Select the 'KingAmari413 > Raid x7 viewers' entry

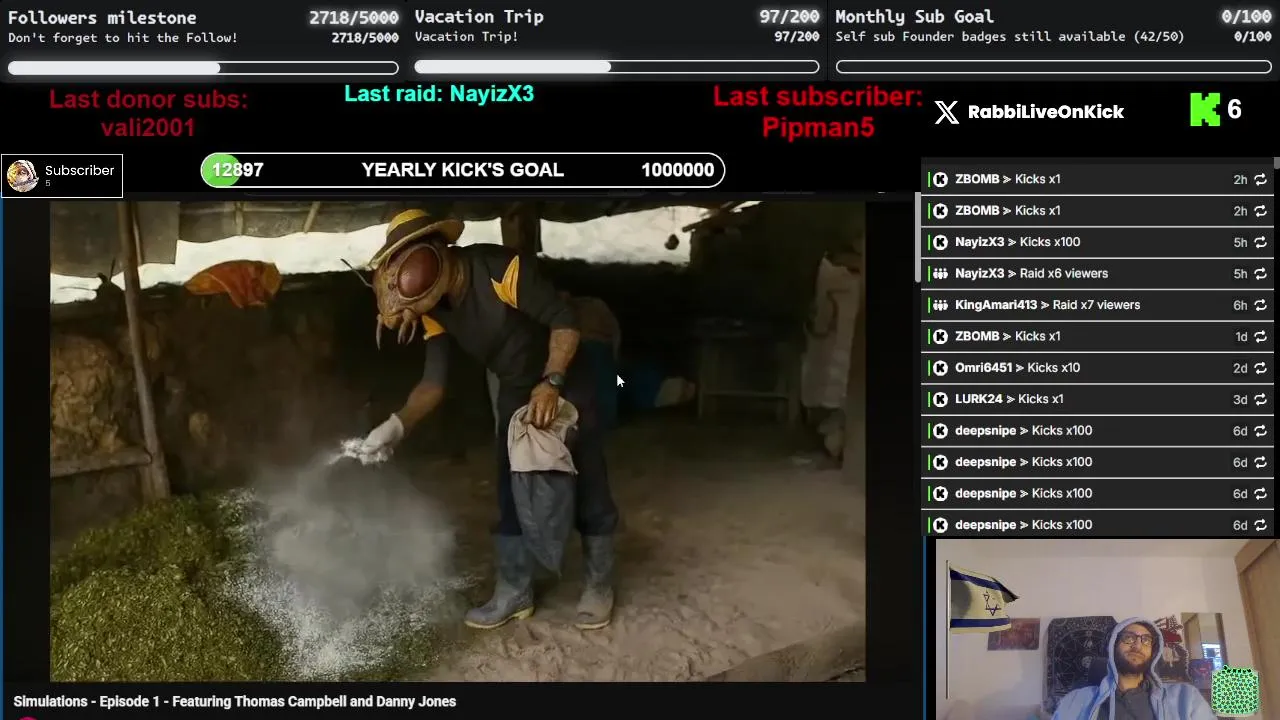pyautogui.click(x=1097, y=305)
